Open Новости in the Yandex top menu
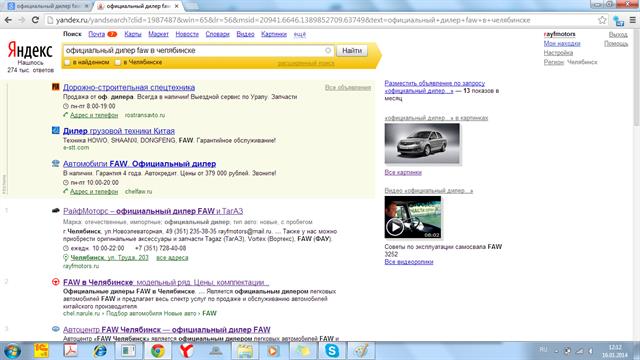 (x=187, y=34)
